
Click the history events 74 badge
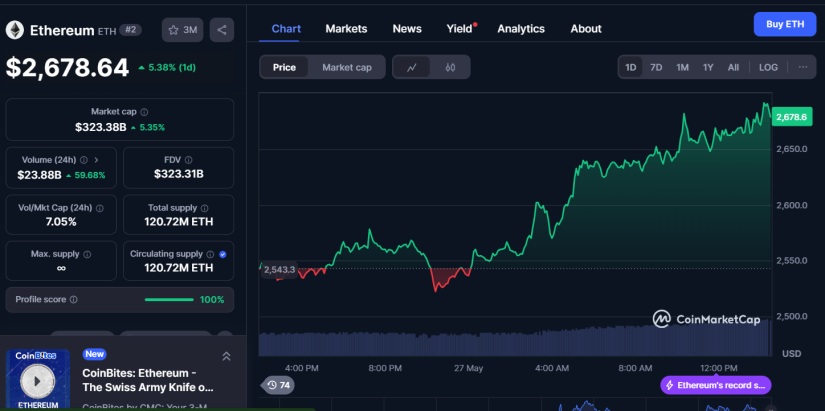pos(278,385)
